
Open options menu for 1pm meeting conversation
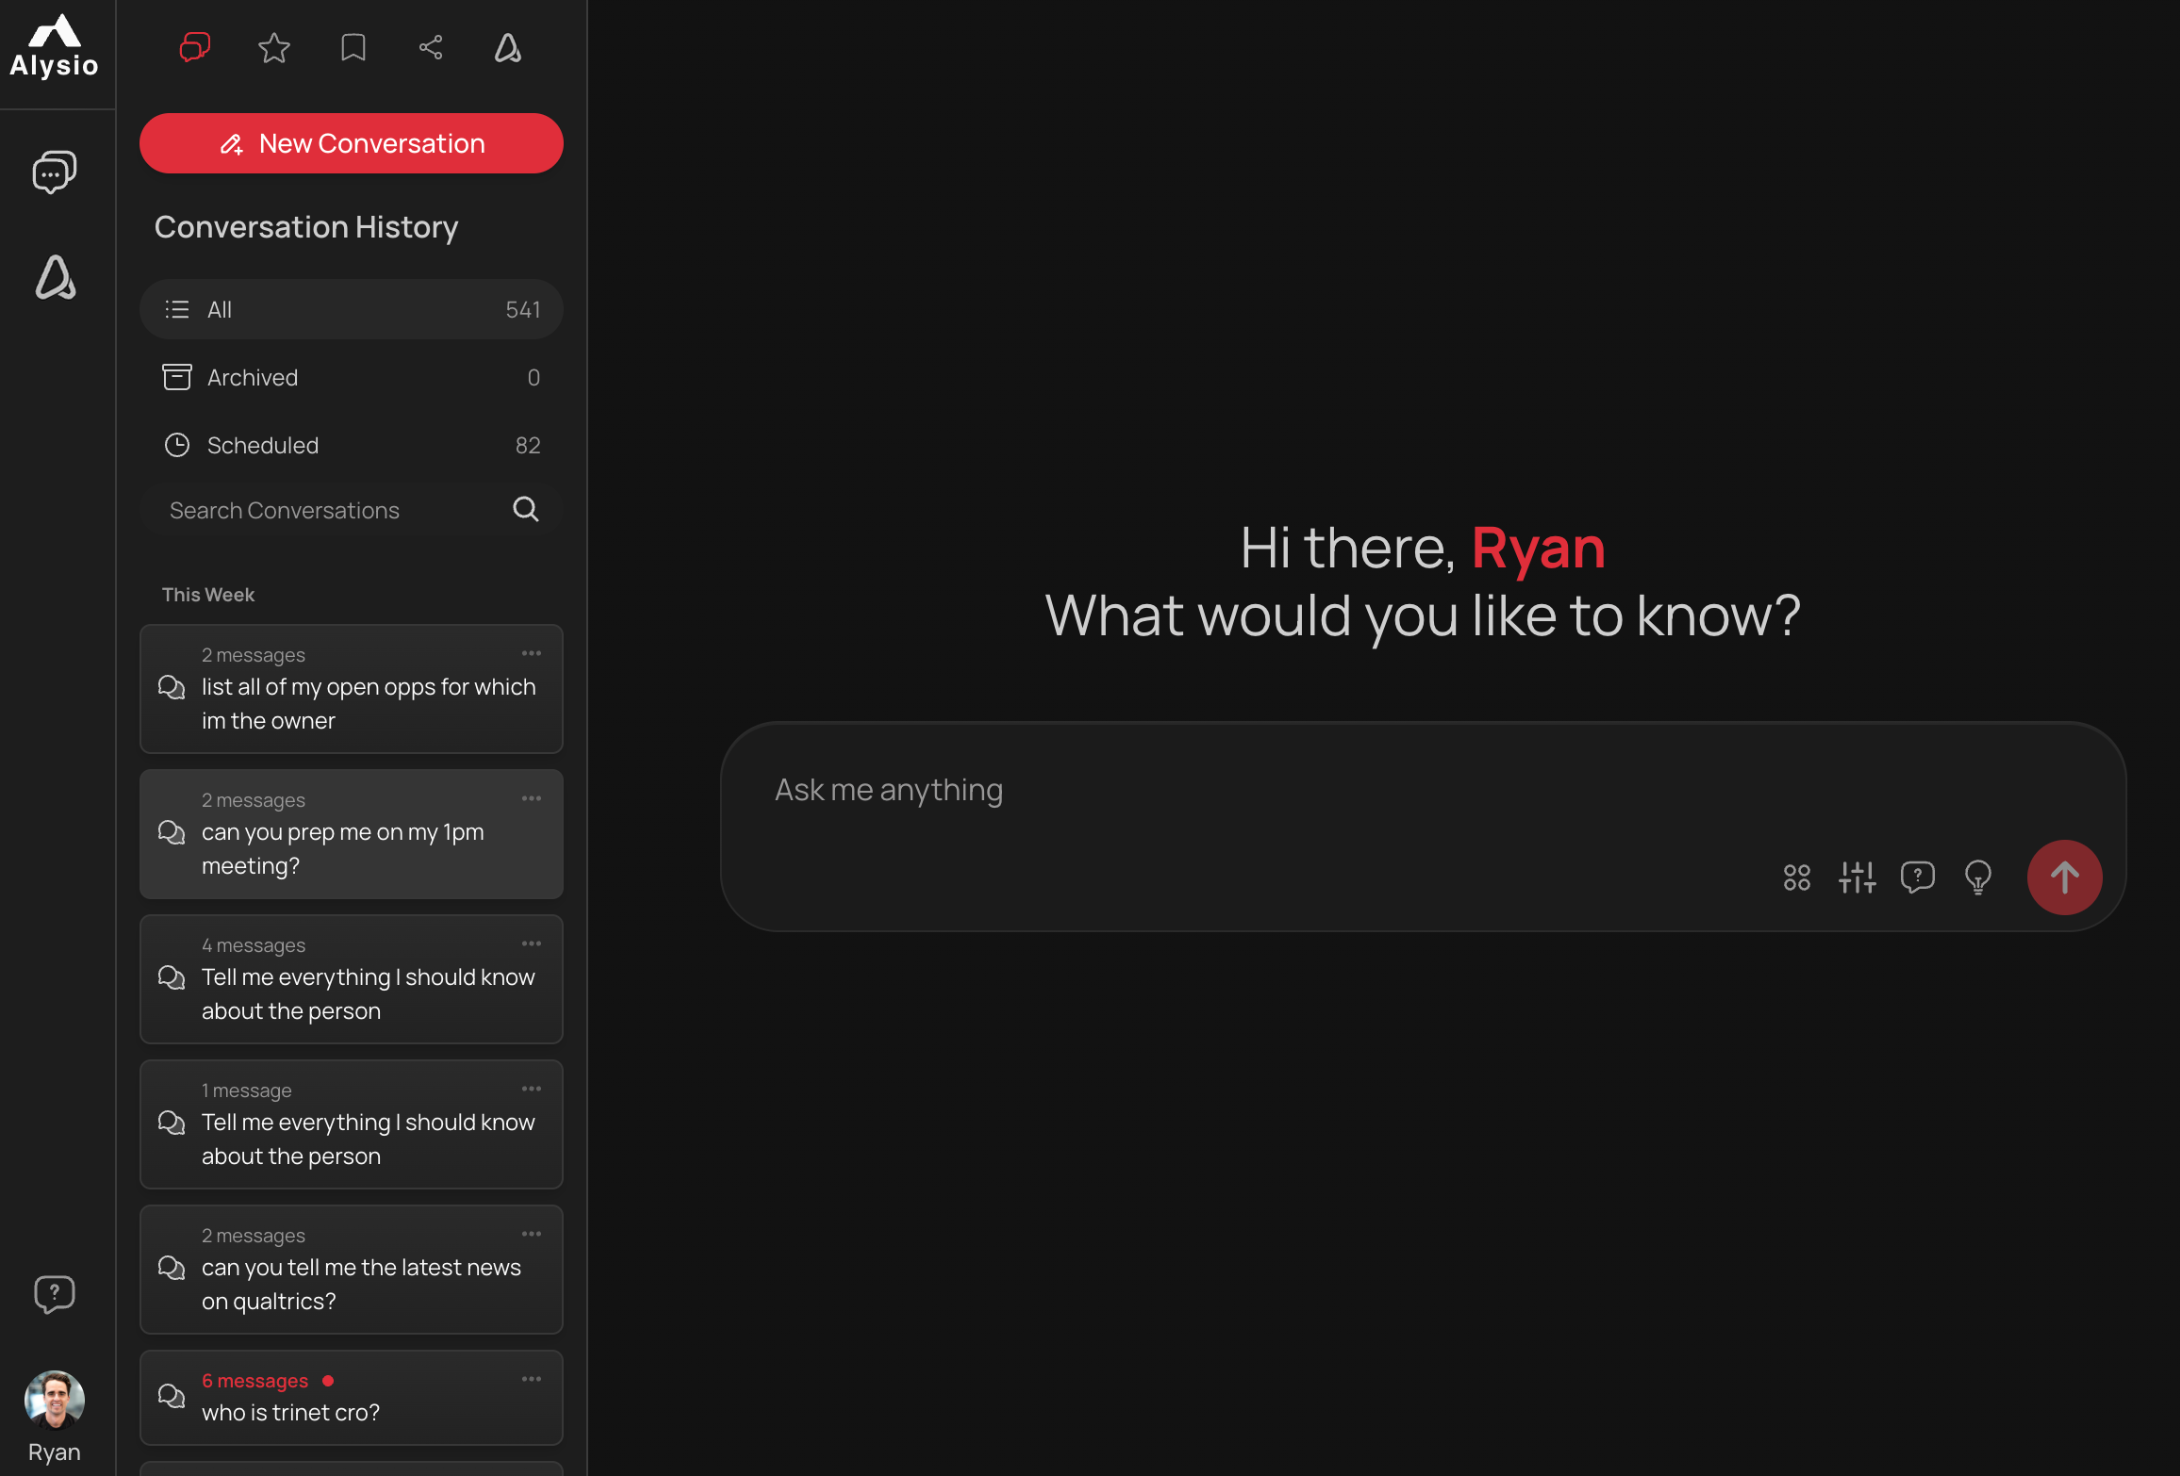(x=531, y=798)
